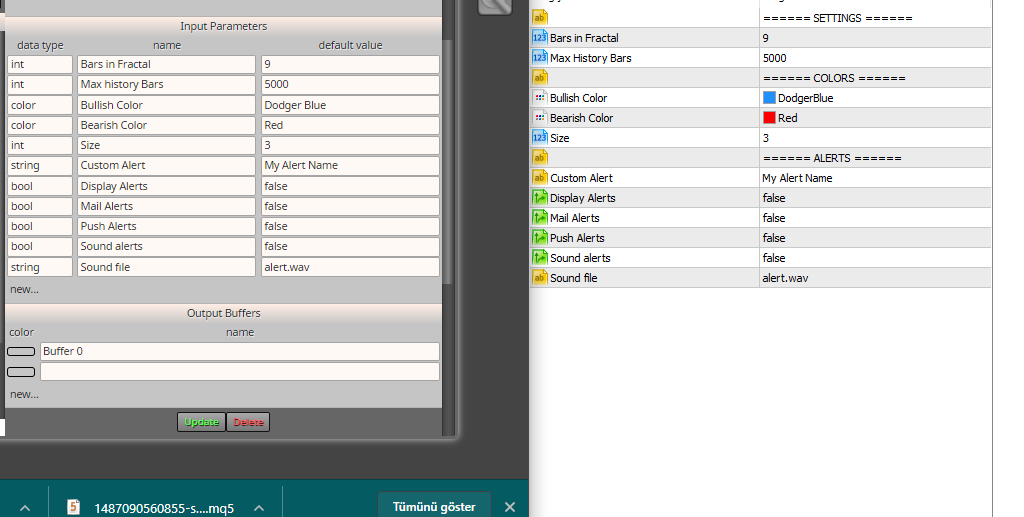1024x517 pixels.
Task: Select the ====== ALERTS ====== value cell
Action: tap(875, 158)
